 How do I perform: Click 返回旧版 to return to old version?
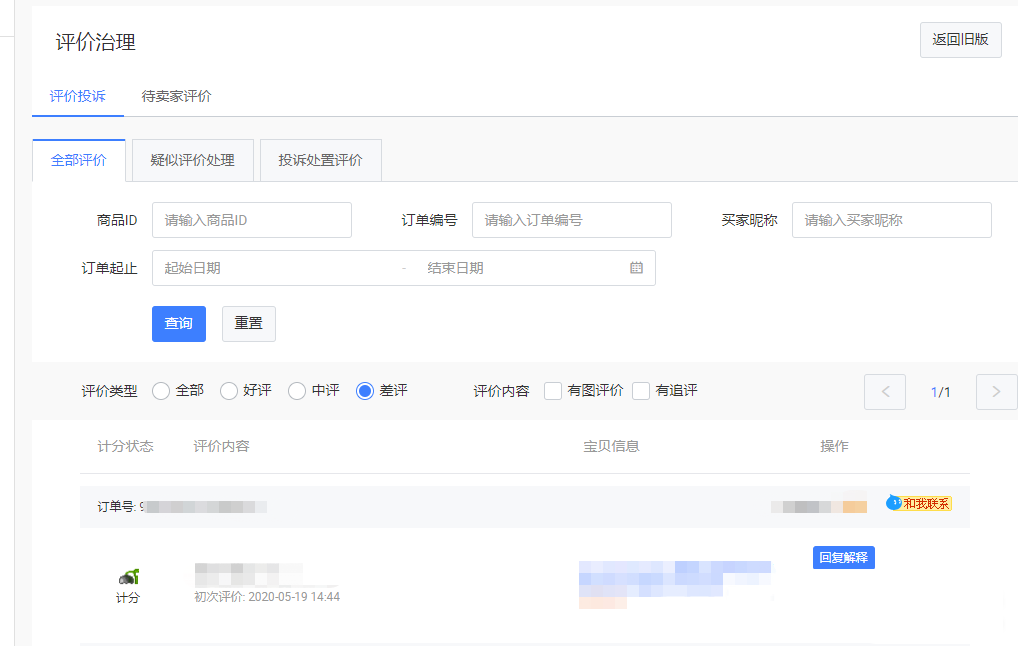tap(960, 39)
